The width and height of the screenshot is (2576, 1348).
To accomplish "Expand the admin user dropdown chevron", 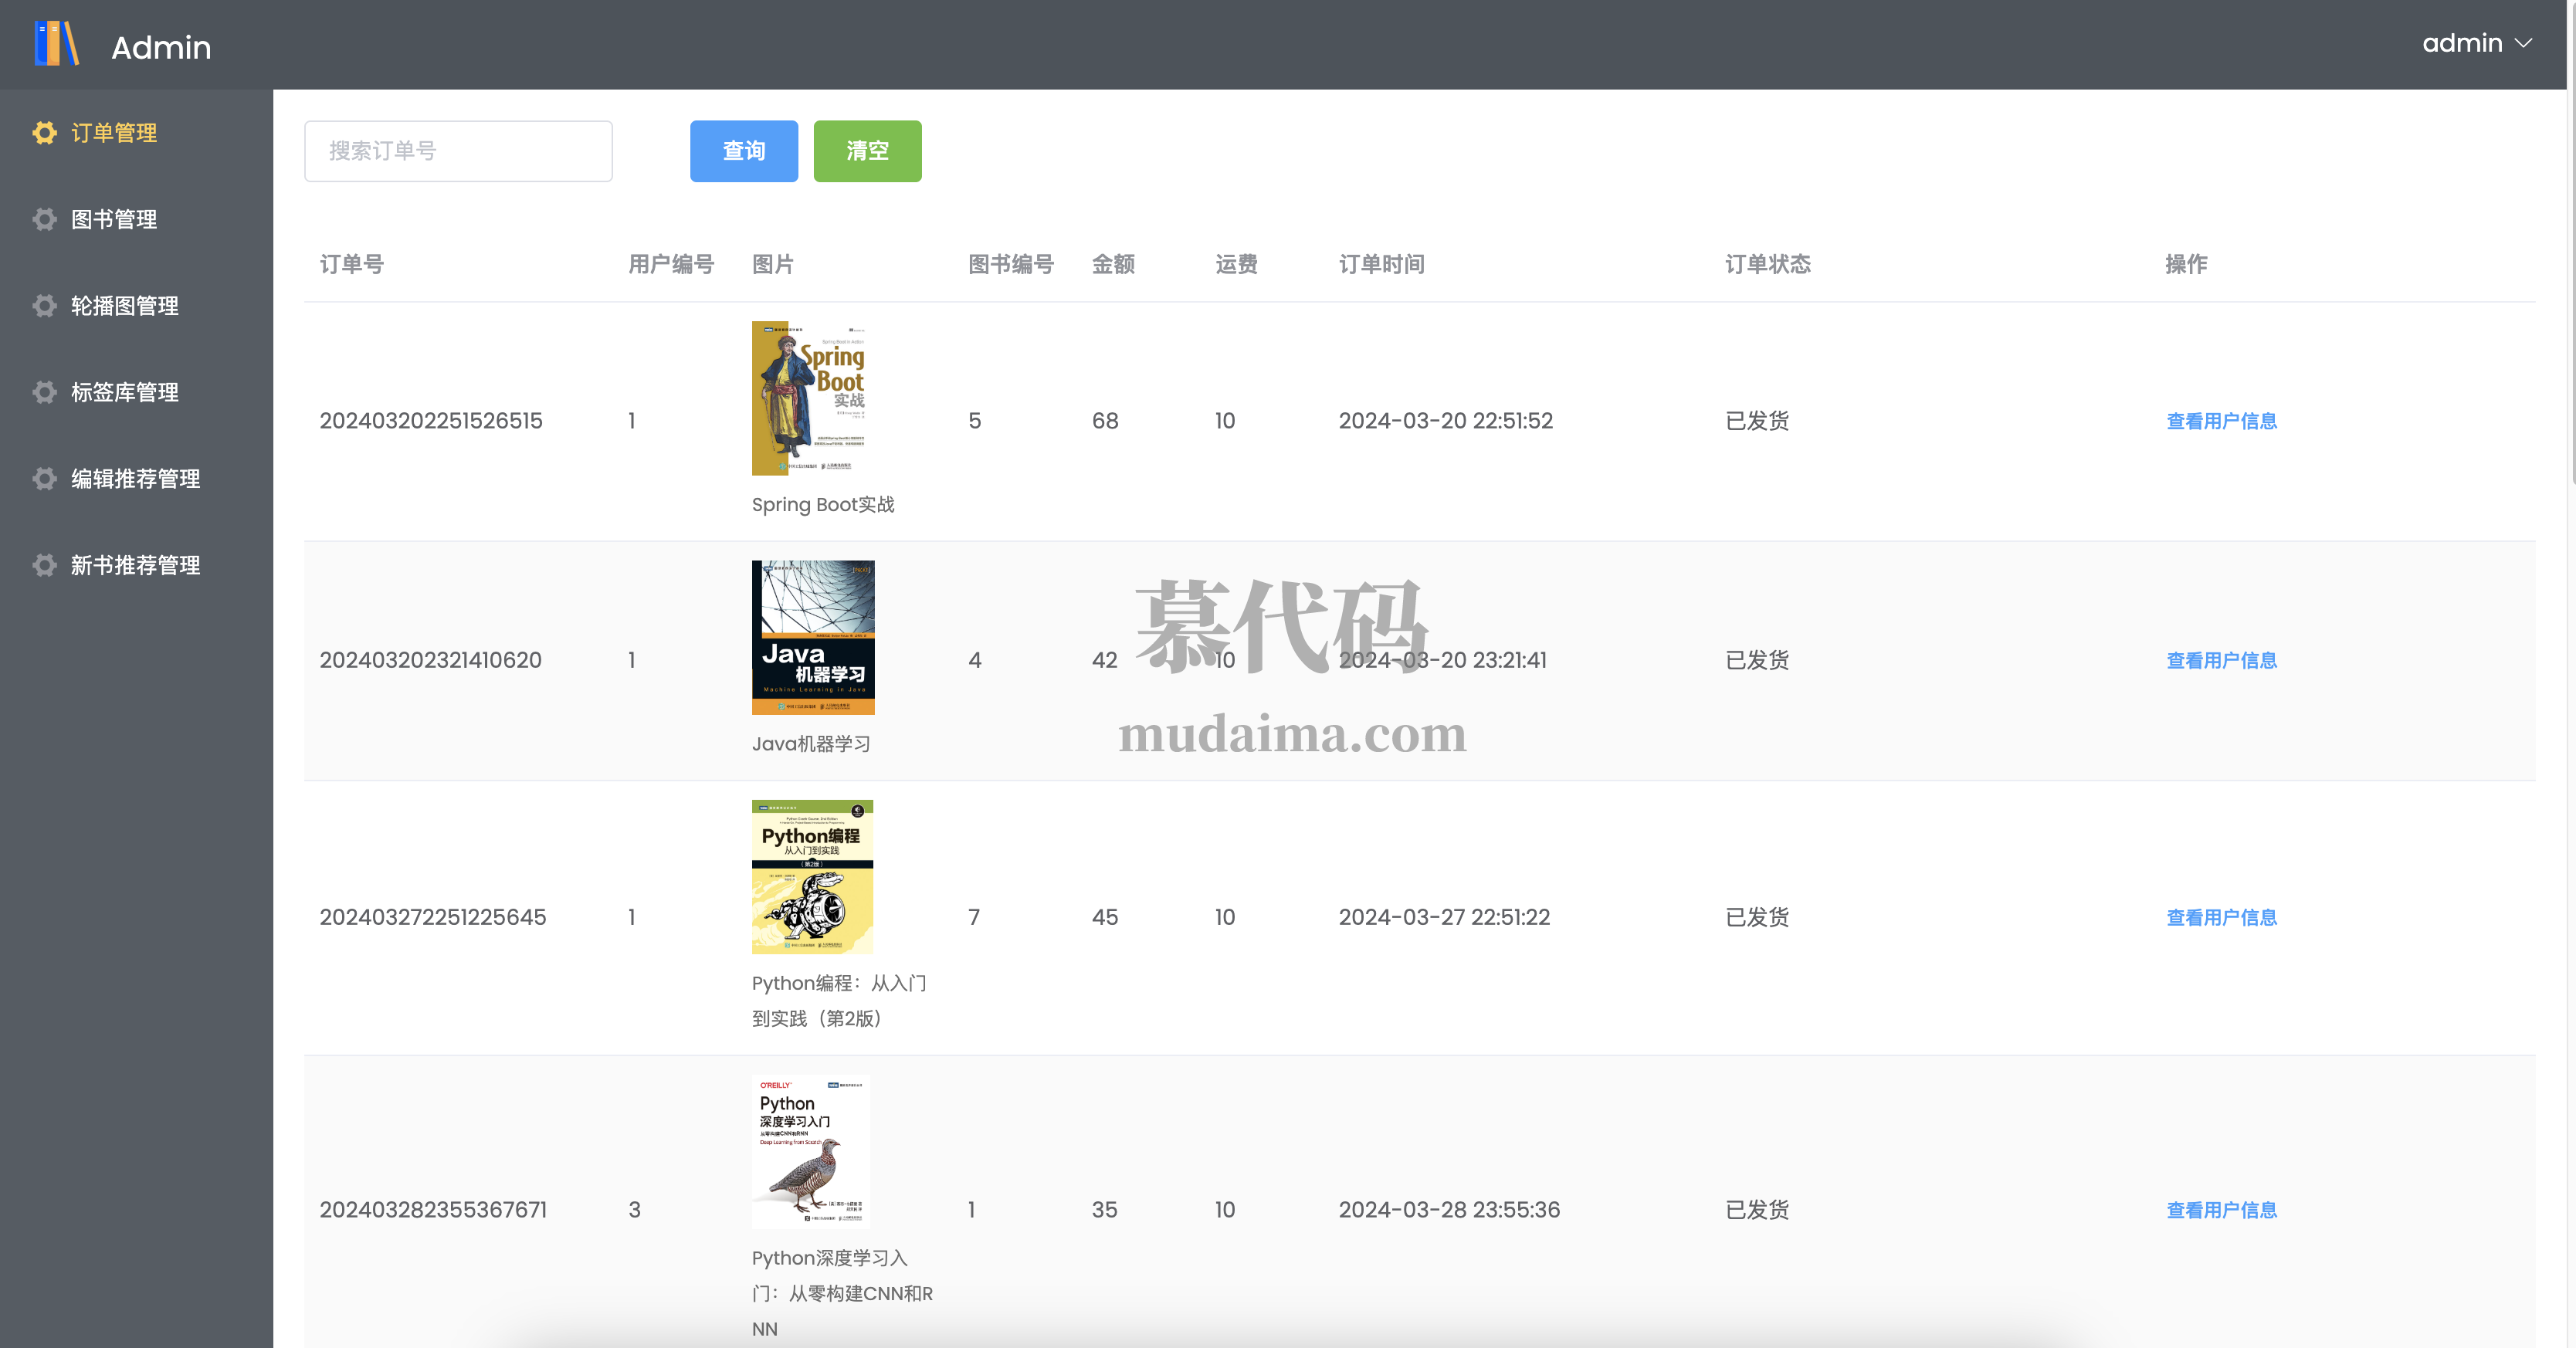I will [x=2523, y=43].
